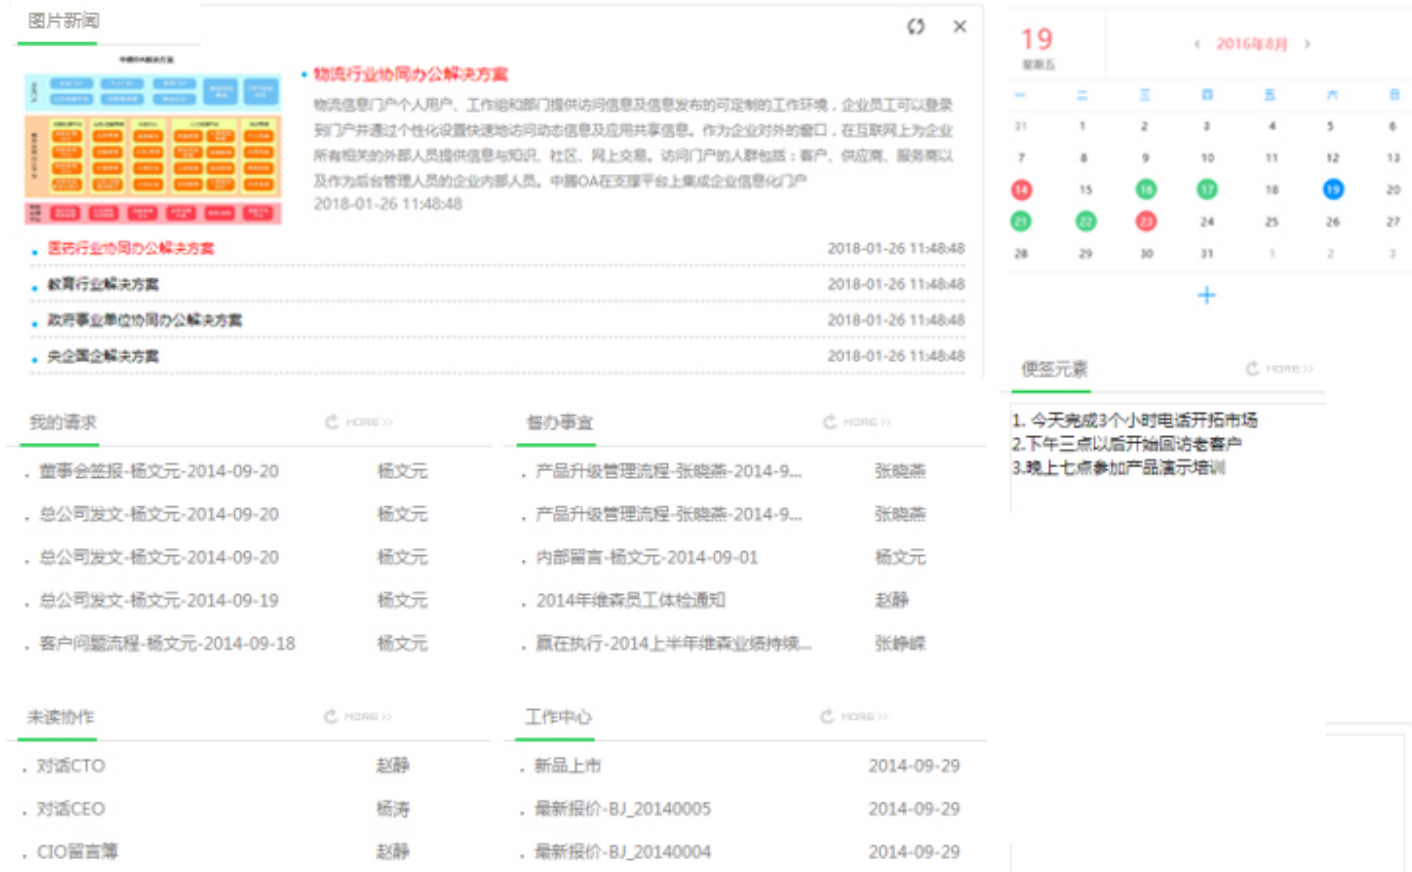Open request 总公司发文-杨文元-2014-09-19
The width and height of the screenshot is (1412, 872).
click(x=159, y=600)
